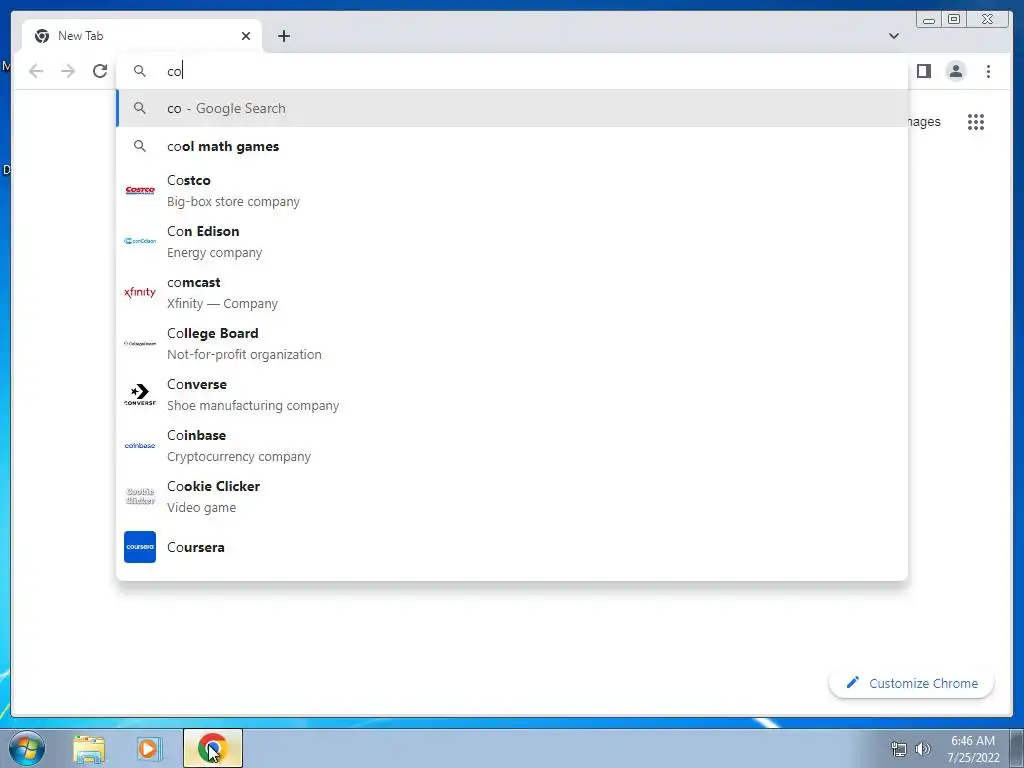Open the Google apps grid

click(976, 121)
